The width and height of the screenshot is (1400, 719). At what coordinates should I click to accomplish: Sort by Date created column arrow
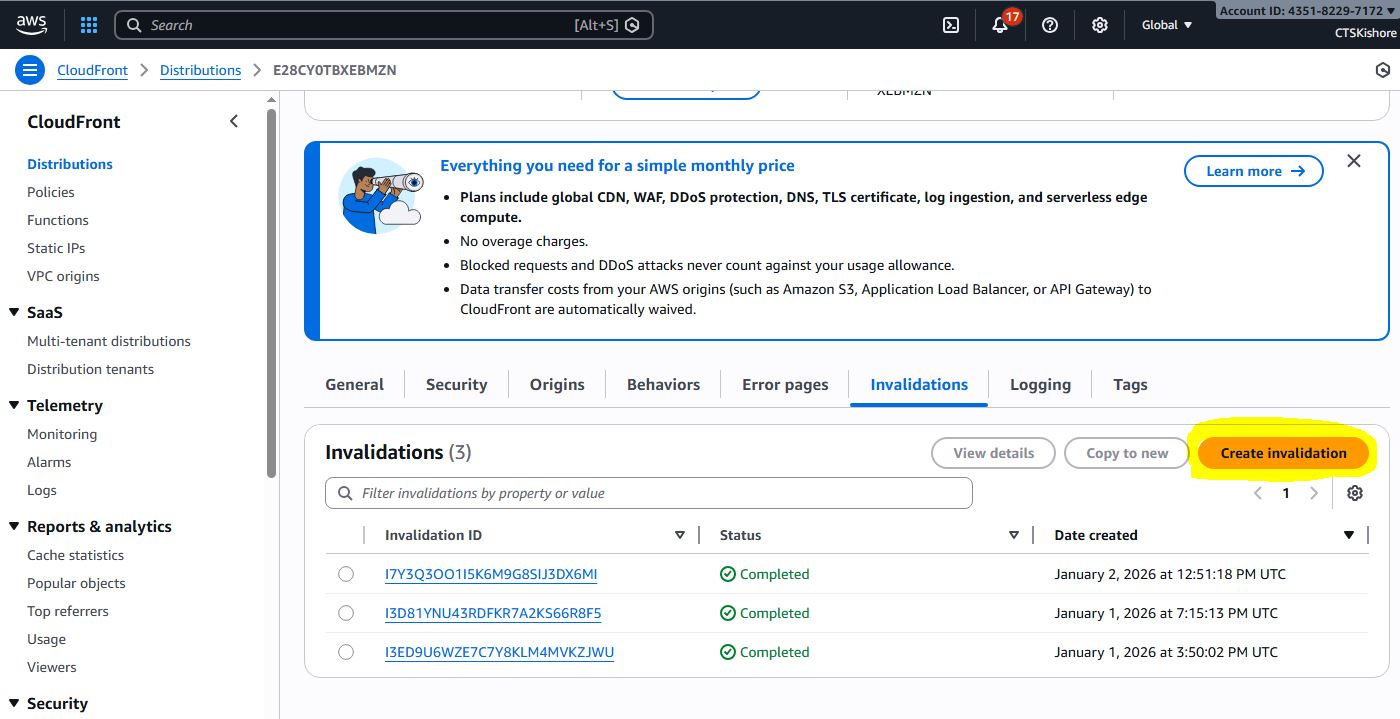click(1348, 535)
